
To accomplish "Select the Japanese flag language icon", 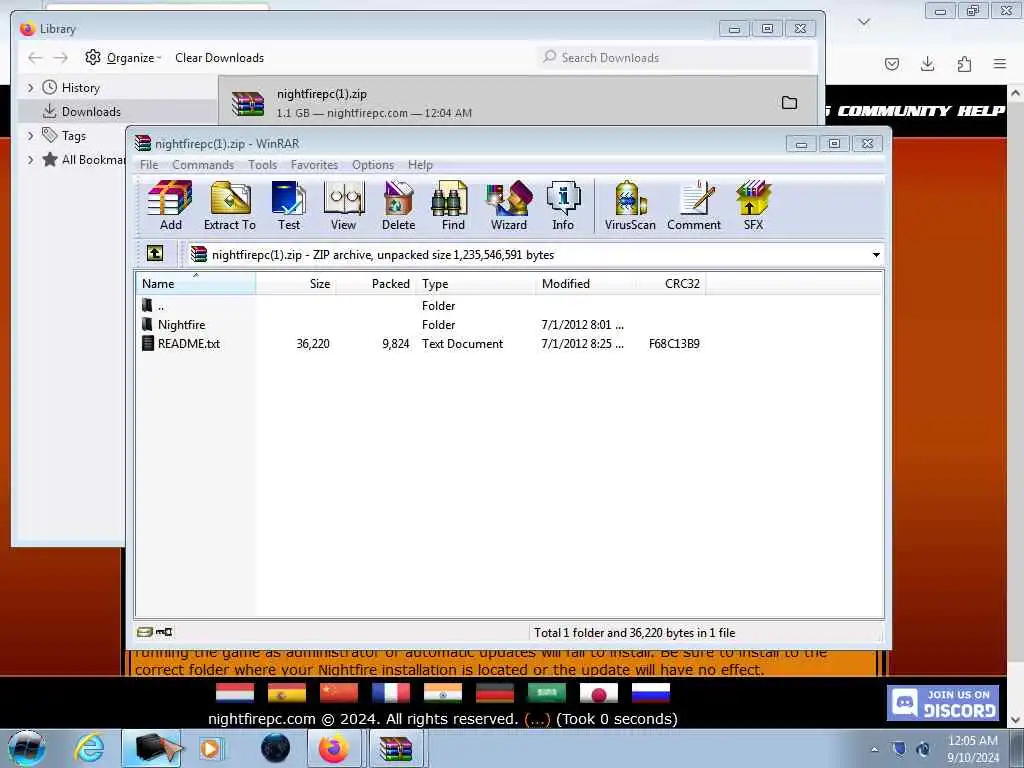I will coord(598,693).
